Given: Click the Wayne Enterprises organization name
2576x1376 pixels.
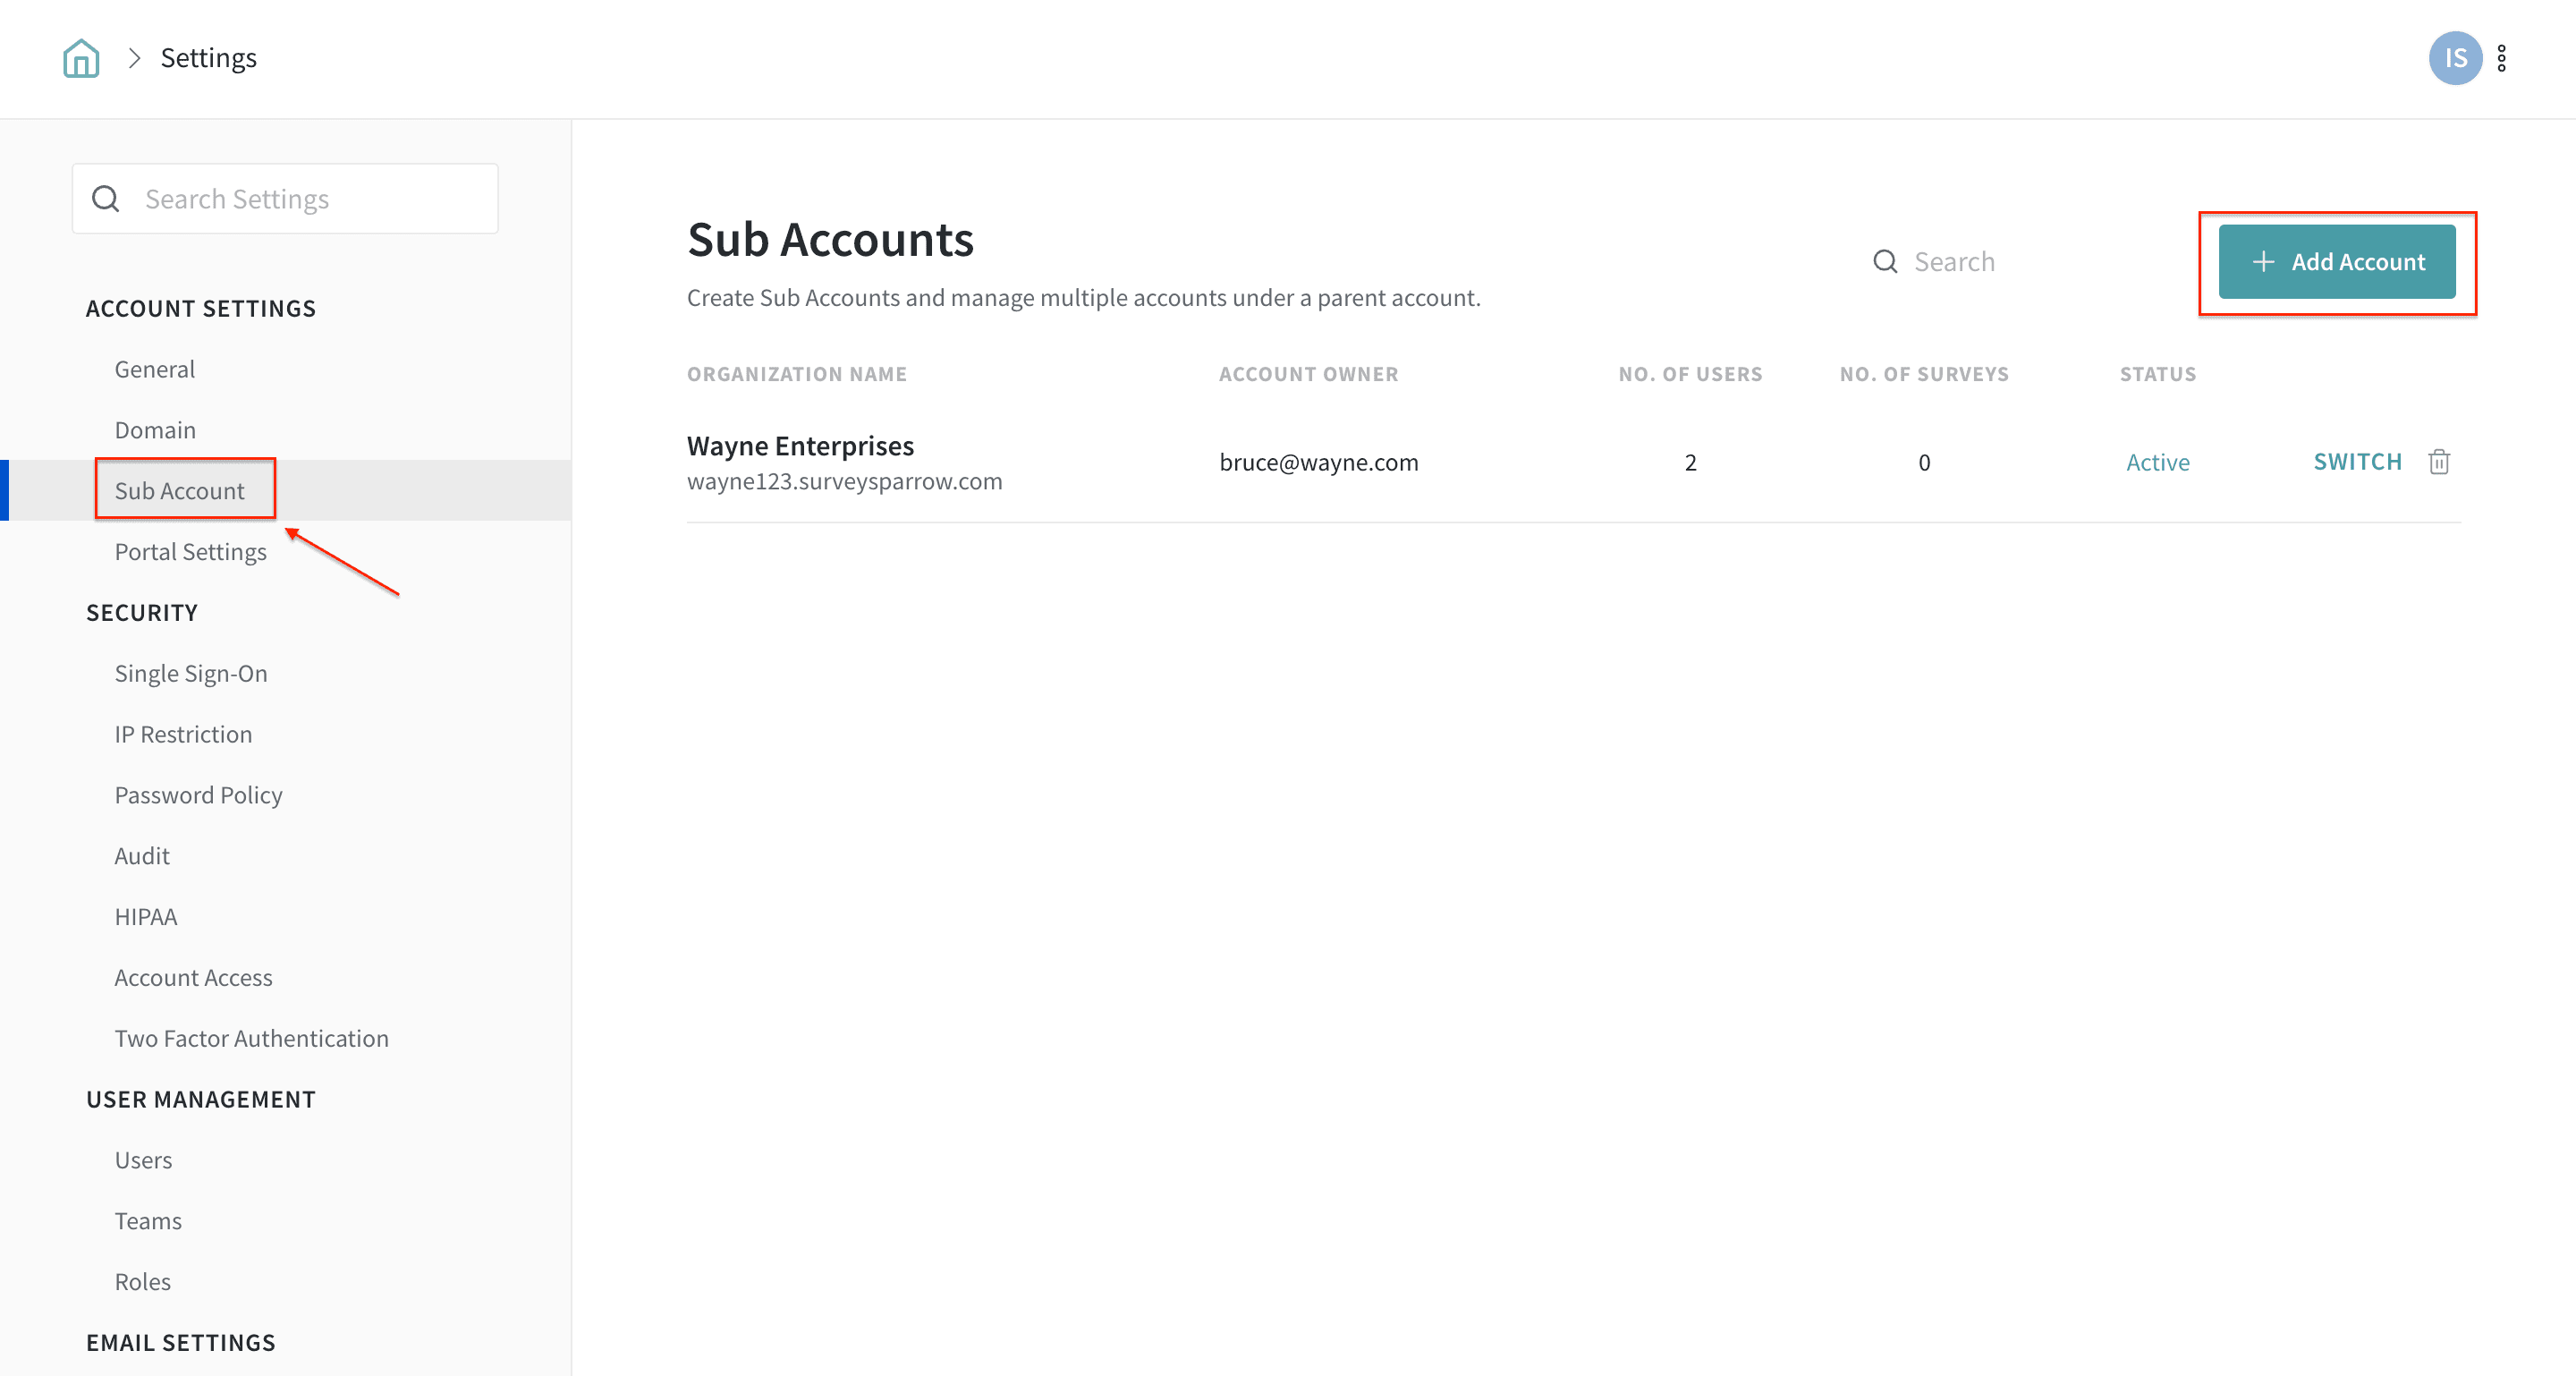Looking at the screenshot, I should coord(800,446).
